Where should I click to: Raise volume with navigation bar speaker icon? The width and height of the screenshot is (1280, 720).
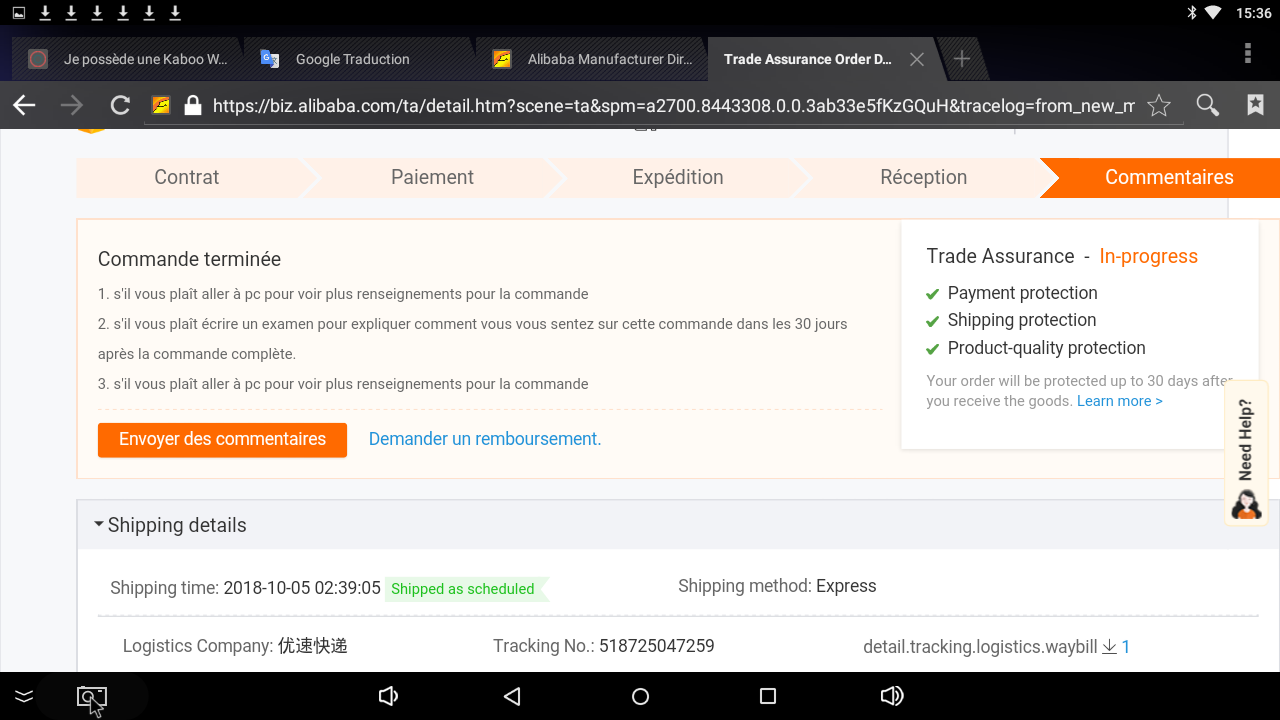click(x=892, y=696)
